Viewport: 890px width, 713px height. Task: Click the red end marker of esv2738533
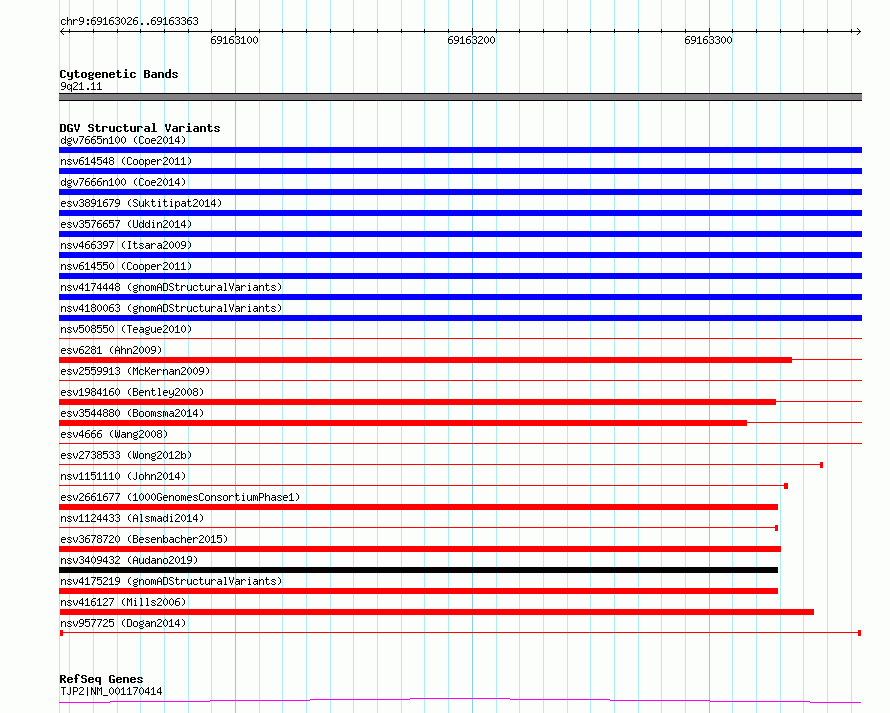821,465
